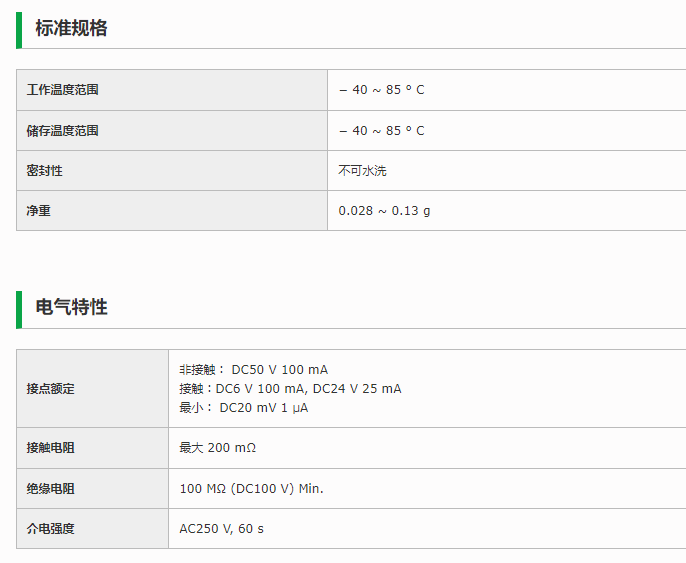Click the green bar beside 电气特性
Viewport: 686px width, 563px height.
(18, 309)
